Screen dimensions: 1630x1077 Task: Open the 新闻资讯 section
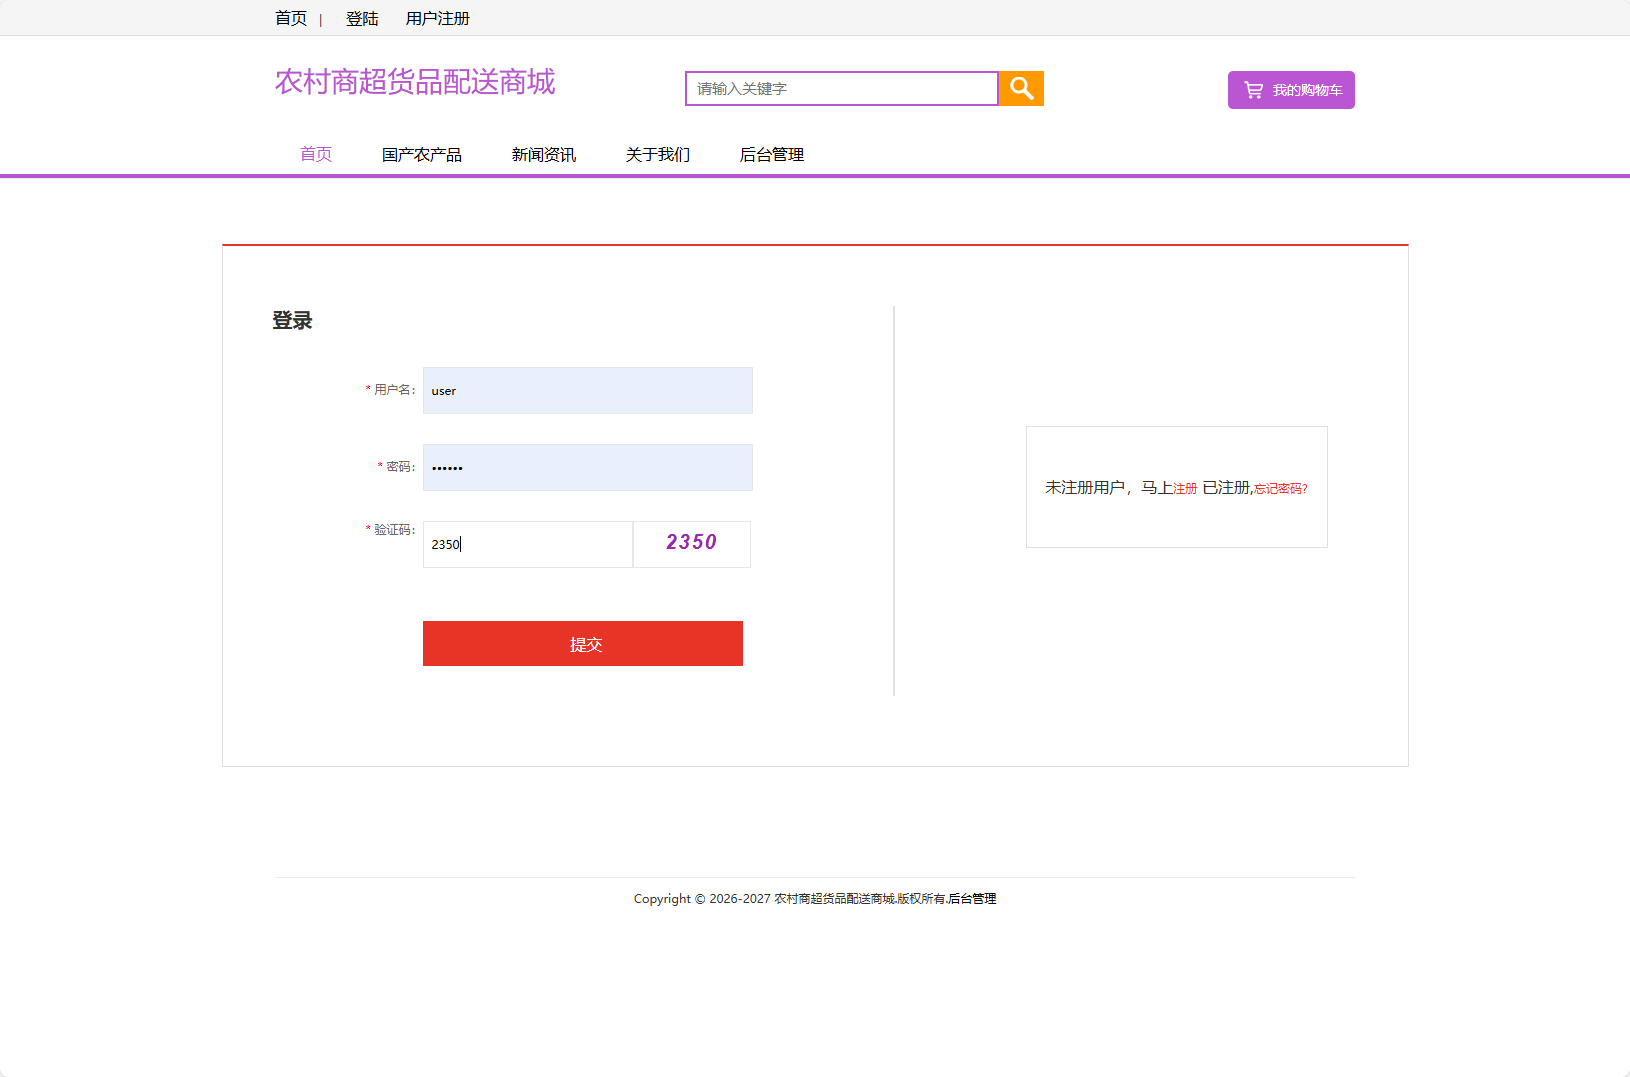543,154
